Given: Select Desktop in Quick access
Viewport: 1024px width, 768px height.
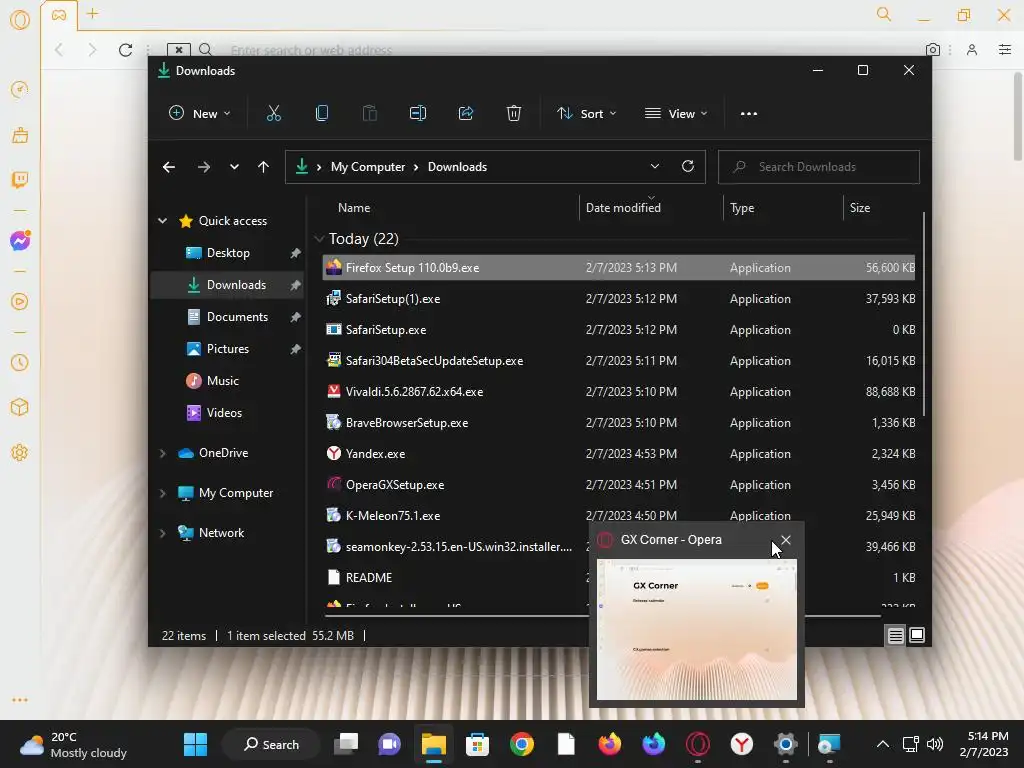Looking at the screenshot, I should pos(227,253).
